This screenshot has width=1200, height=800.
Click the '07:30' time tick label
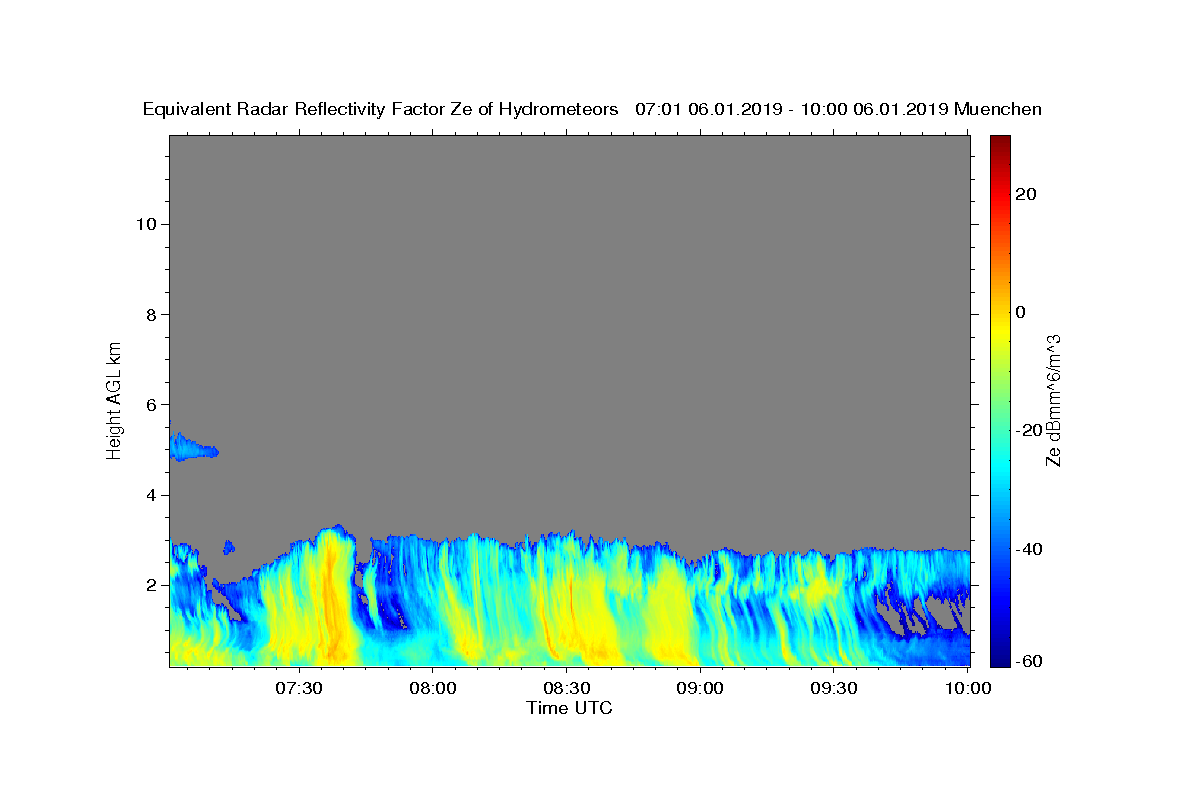299,688
